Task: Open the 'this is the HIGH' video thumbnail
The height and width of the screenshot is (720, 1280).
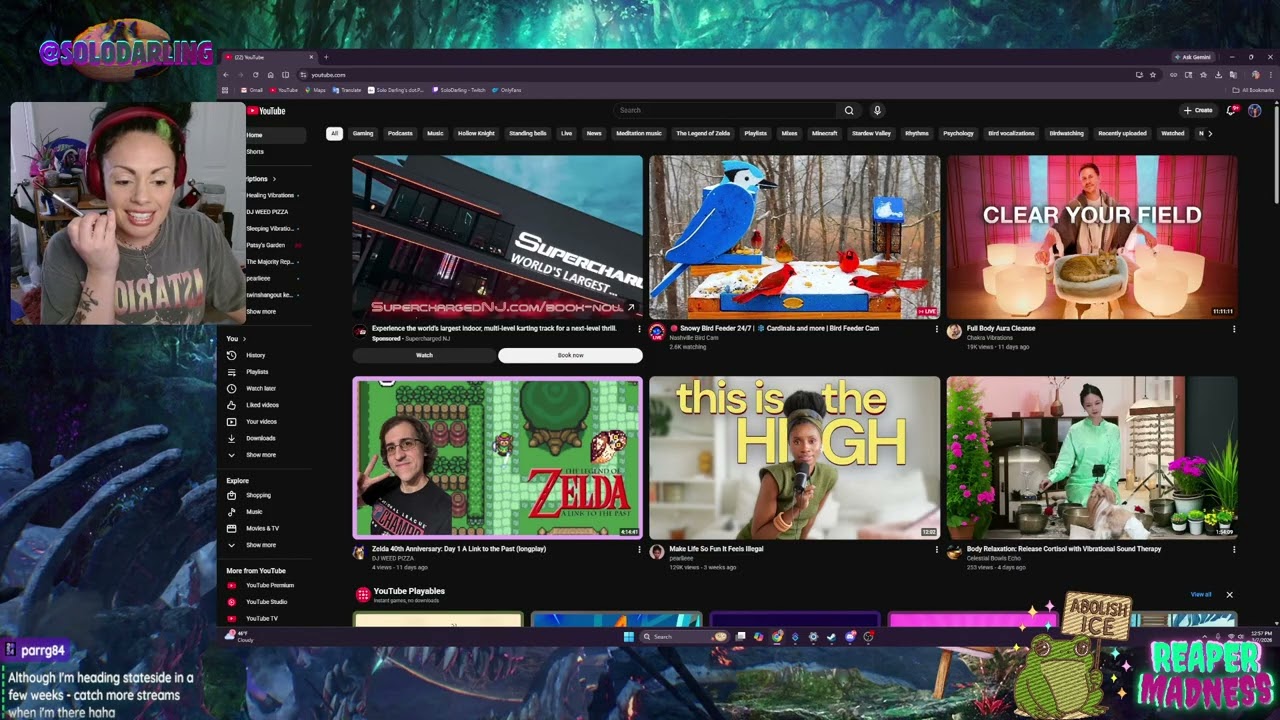Action: (794, 458)
